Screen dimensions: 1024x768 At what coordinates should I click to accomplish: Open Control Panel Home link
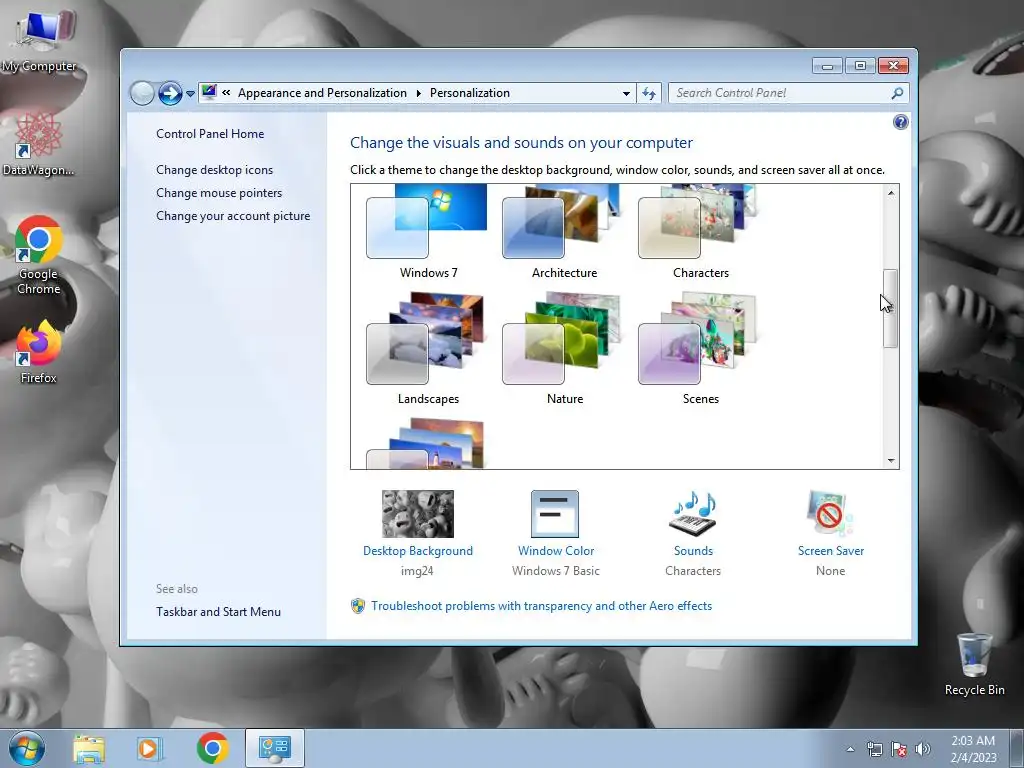(x=210, y=134)
